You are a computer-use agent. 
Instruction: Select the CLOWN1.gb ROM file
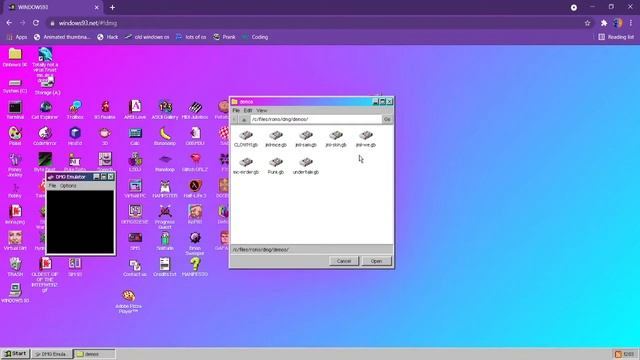point(246,139)
